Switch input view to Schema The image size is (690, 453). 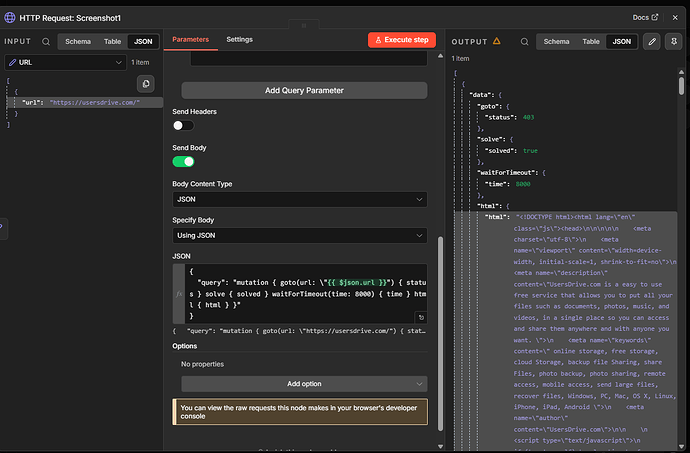(x=76, y=42)
